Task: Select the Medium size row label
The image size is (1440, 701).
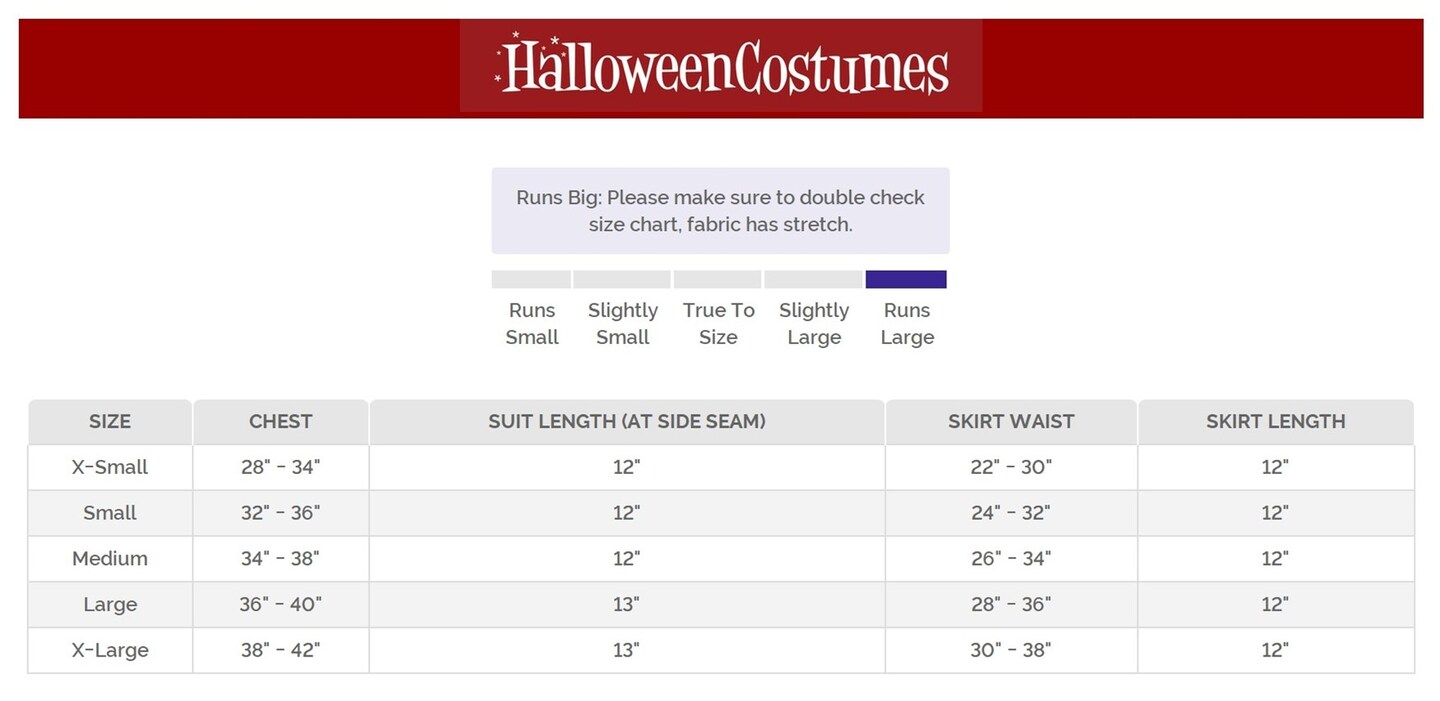Action: (110, 559)
